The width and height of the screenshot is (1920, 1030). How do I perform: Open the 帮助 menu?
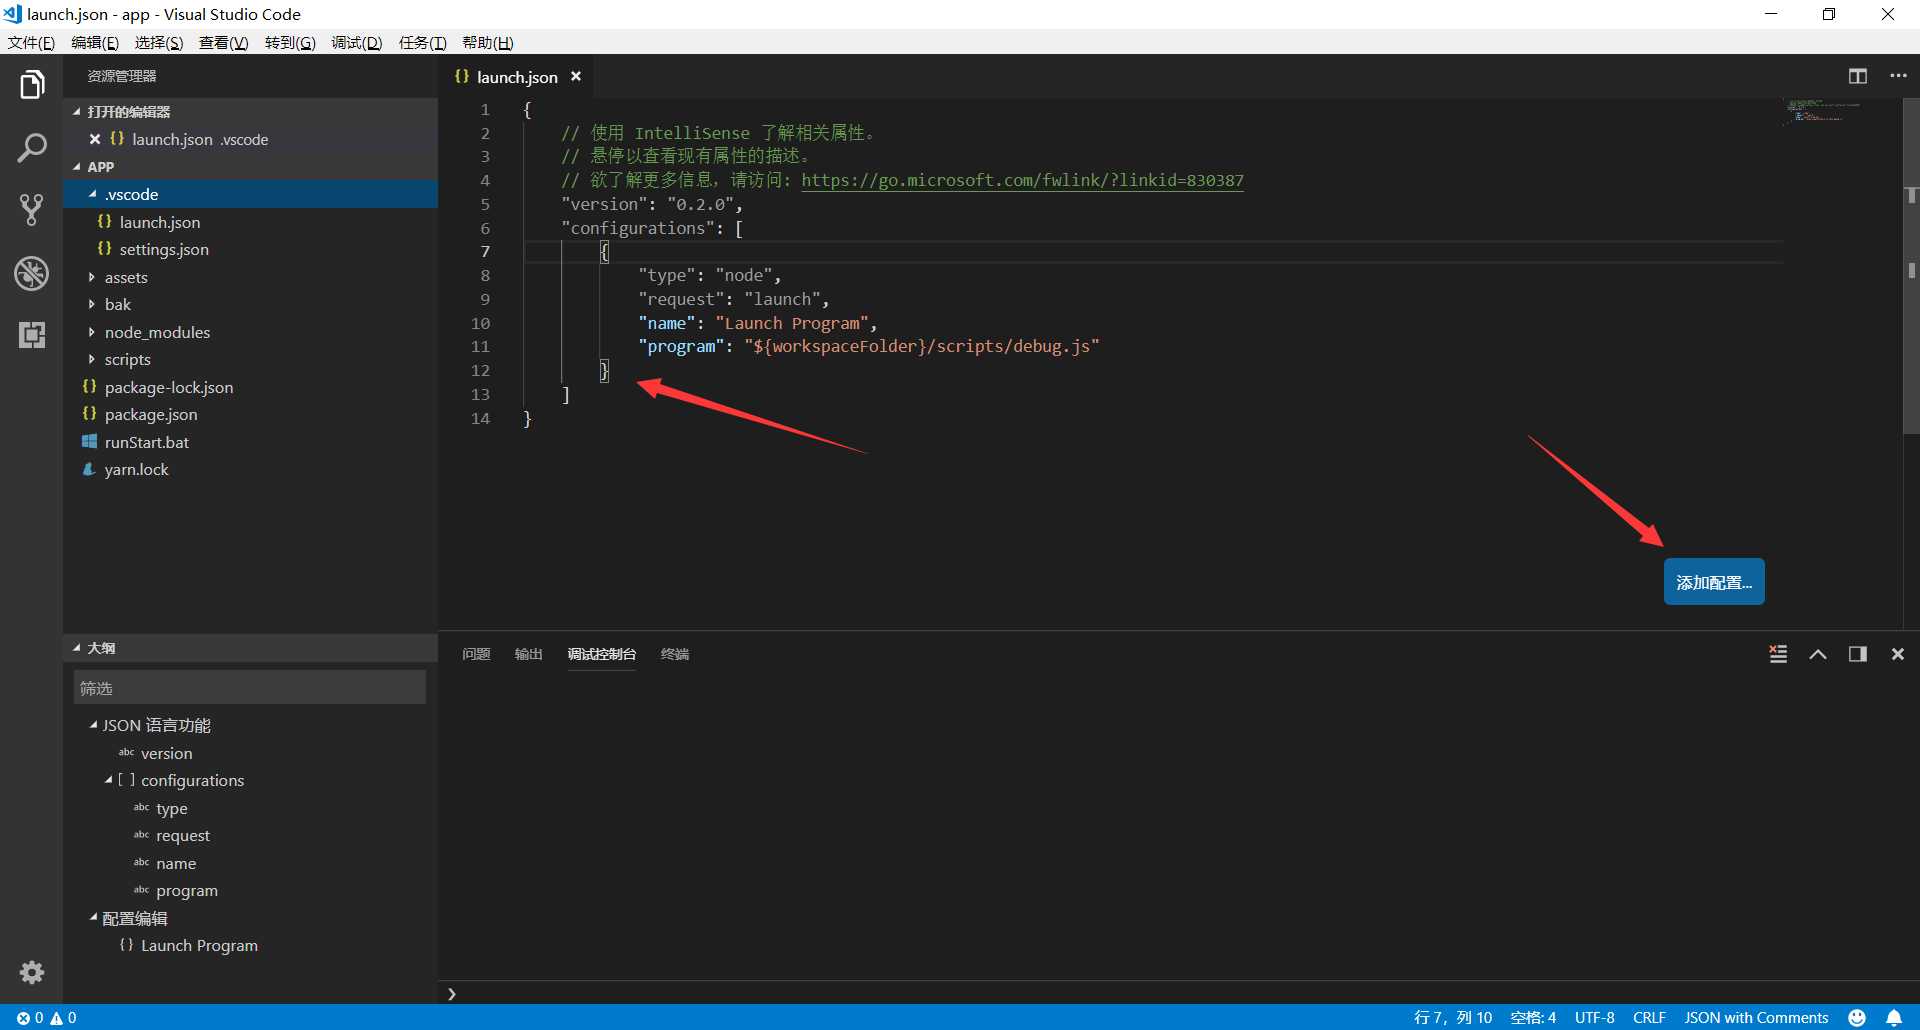[488, 42]
